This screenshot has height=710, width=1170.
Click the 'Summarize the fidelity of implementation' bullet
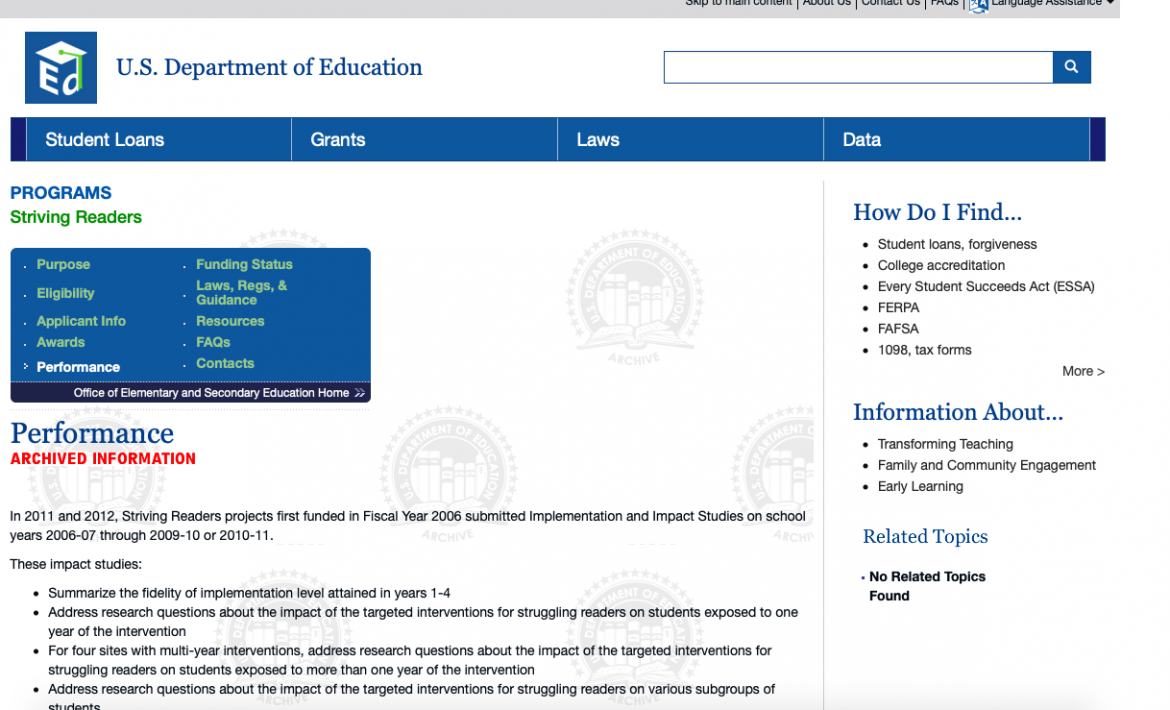pos(249,594)
